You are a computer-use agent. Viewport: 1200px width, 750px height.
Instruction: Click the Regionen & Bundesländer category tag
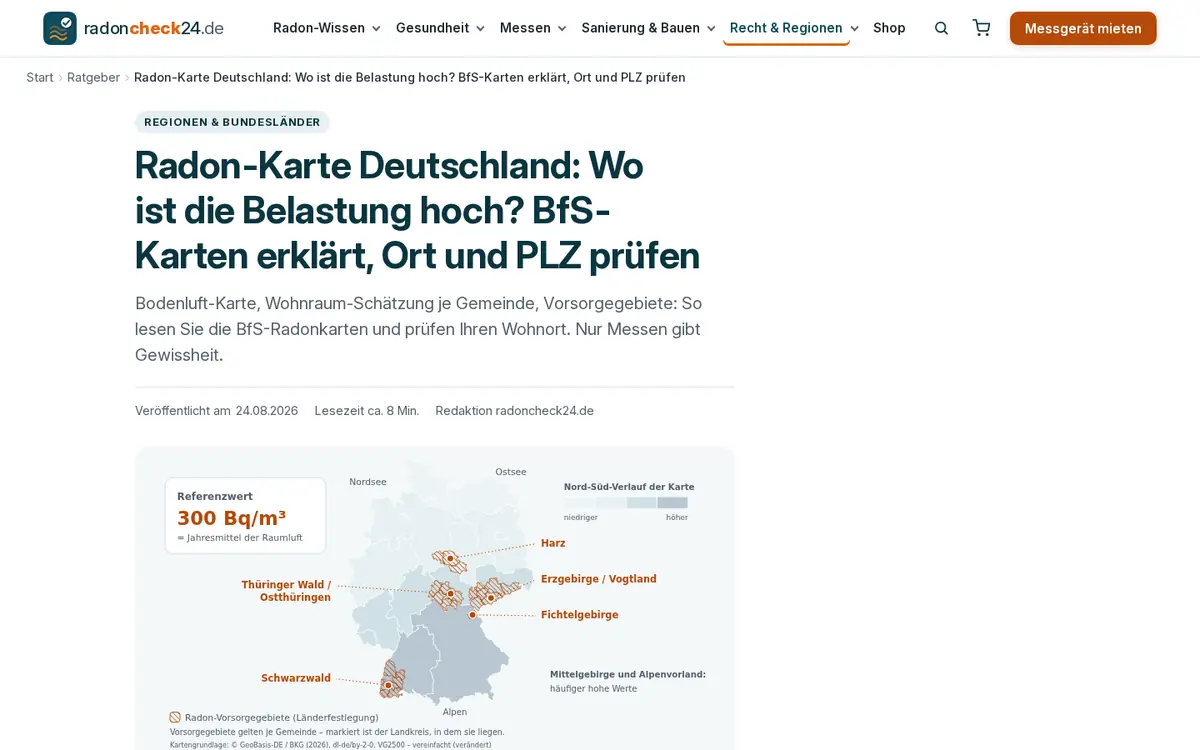pos(232,122)
